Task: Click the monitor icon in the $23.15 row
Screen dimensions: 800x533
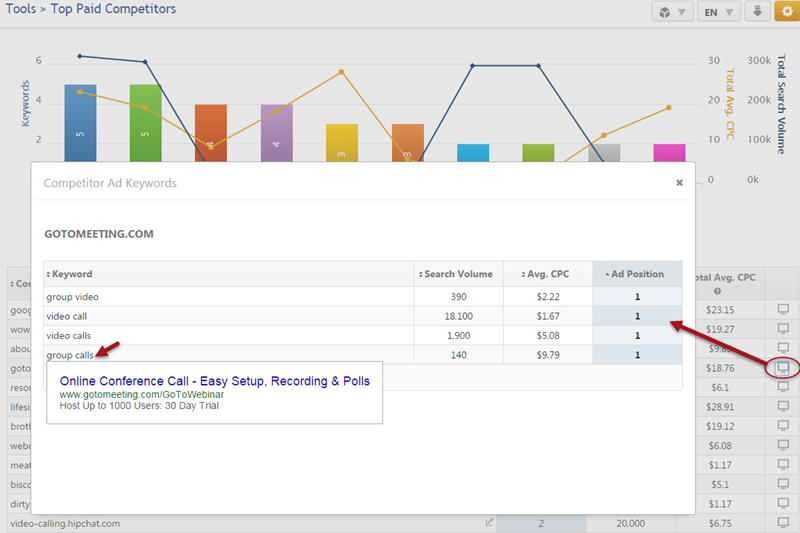Action: 783,310
